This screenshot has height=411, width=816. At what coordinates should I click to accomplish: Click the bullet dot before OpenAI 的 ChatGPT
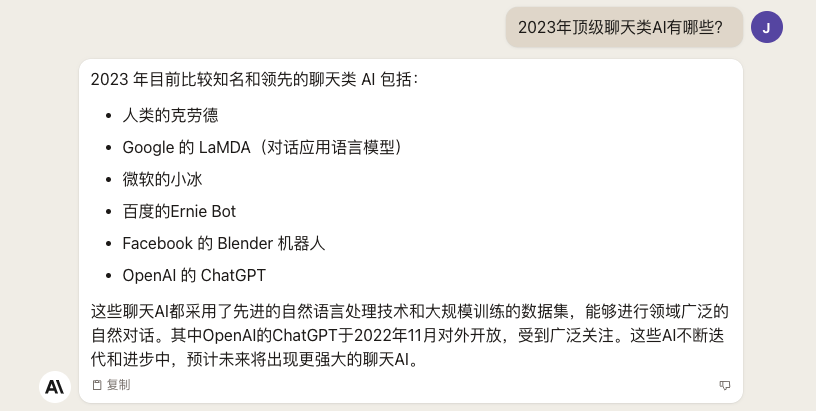click(x=108, y=276)
